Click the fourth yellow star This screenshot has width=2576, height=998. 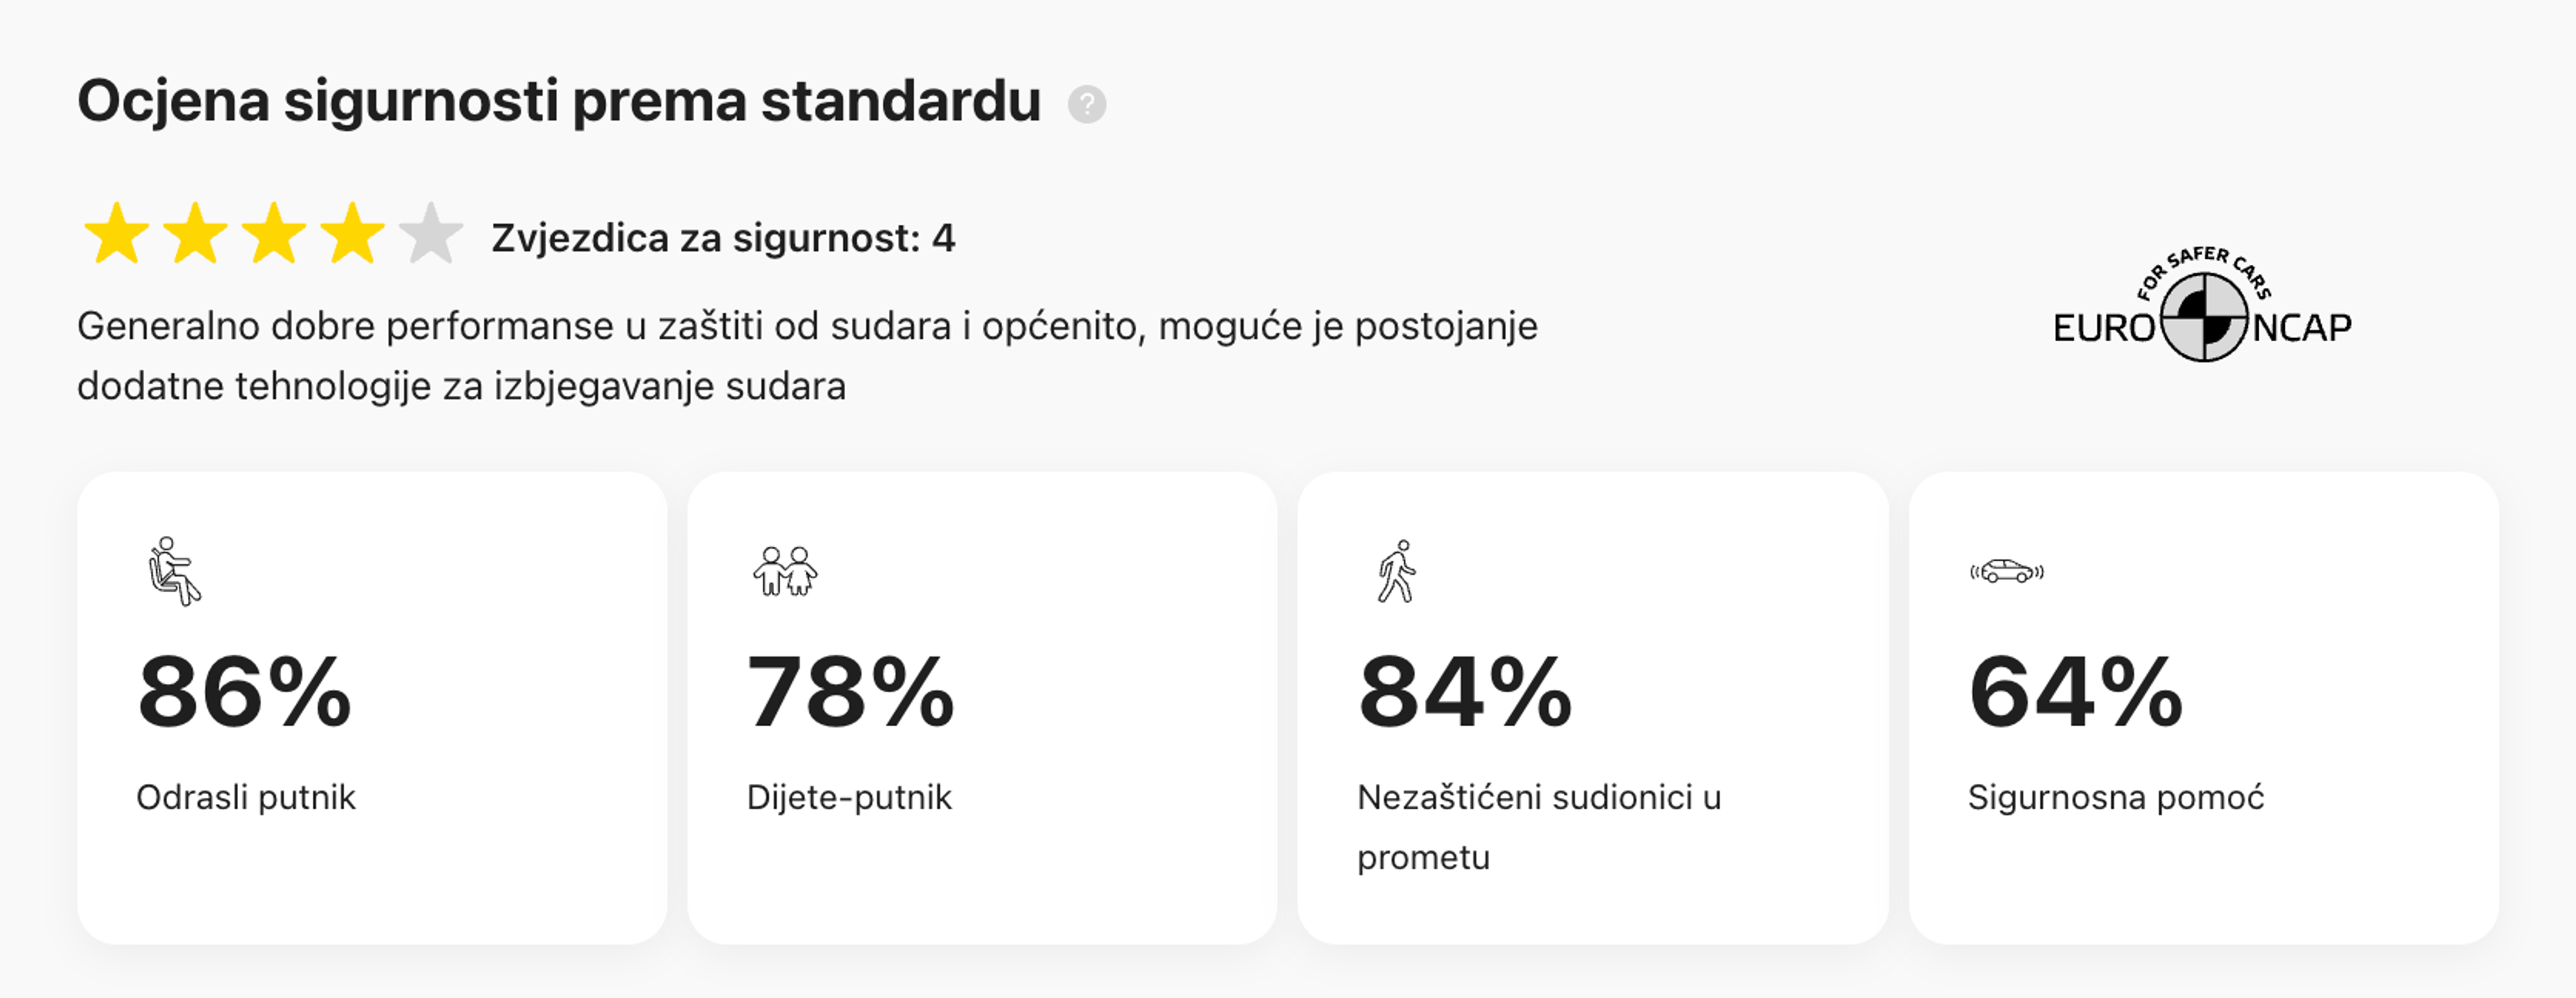coord(352,233)
